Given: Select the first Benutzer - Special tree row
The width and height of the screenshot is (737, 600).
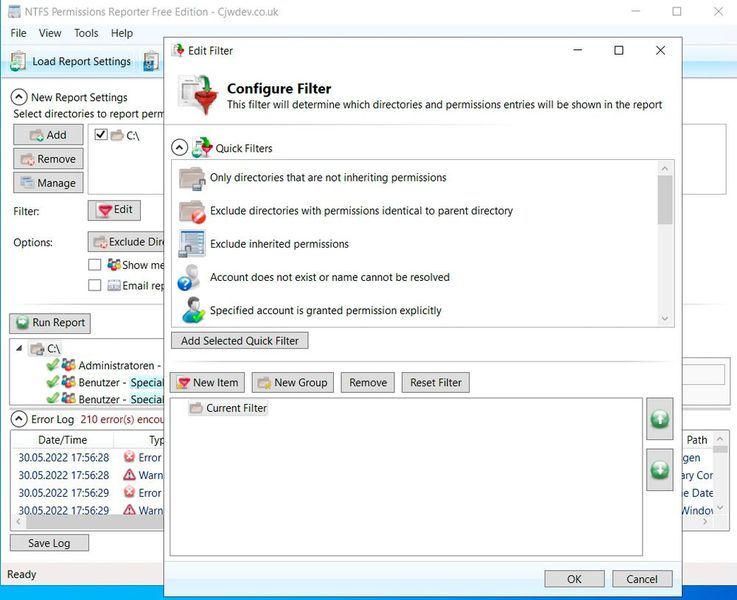Looking at the screenshot, I should [x=105, y=382].
